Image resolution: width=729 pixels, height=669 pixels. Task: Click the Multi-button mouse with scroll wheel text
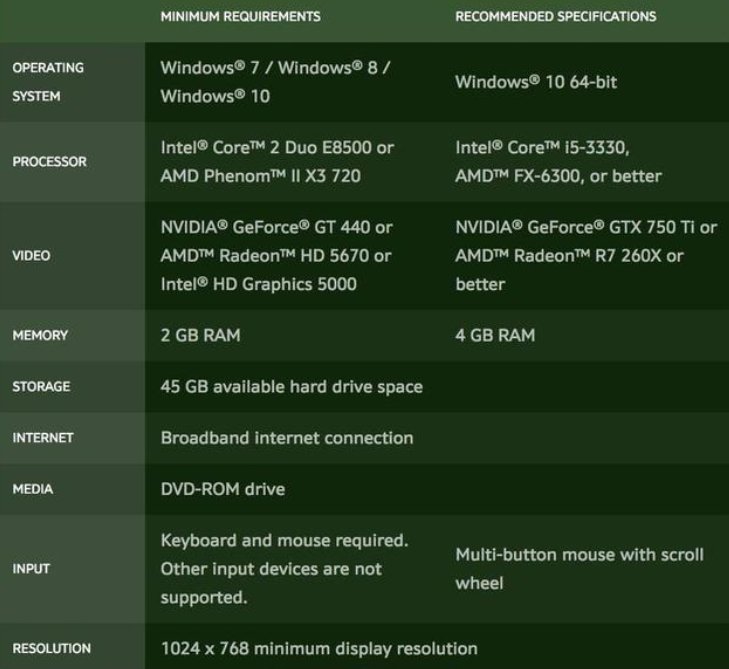(579, 568)
